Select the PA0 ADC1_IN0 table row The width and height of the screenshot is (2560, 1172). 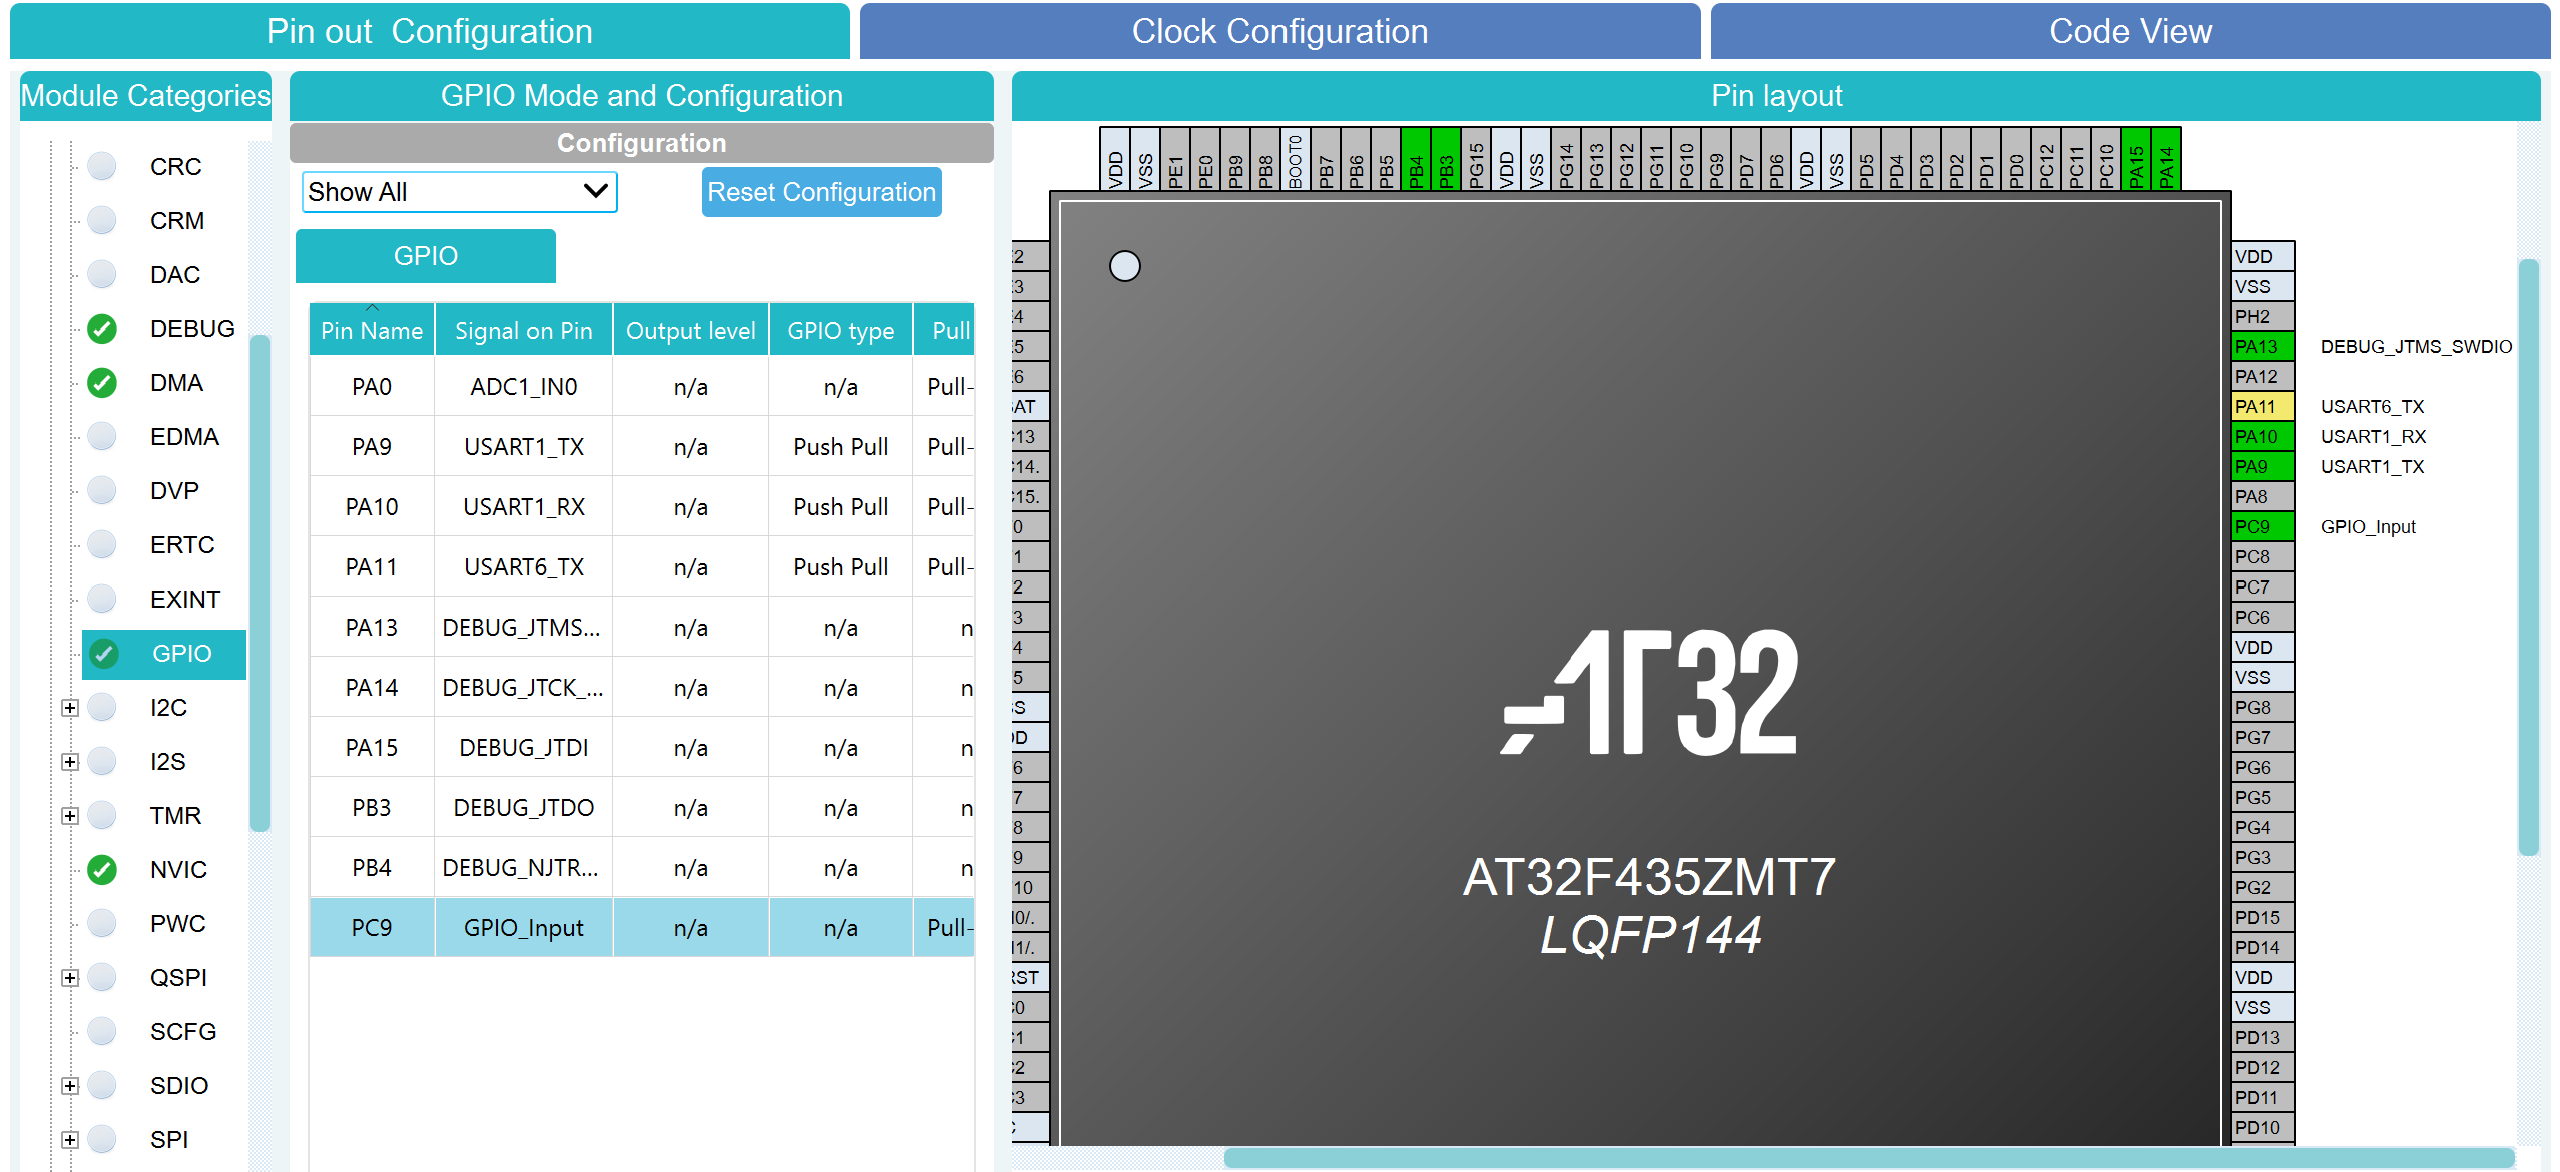click(642, 387)
